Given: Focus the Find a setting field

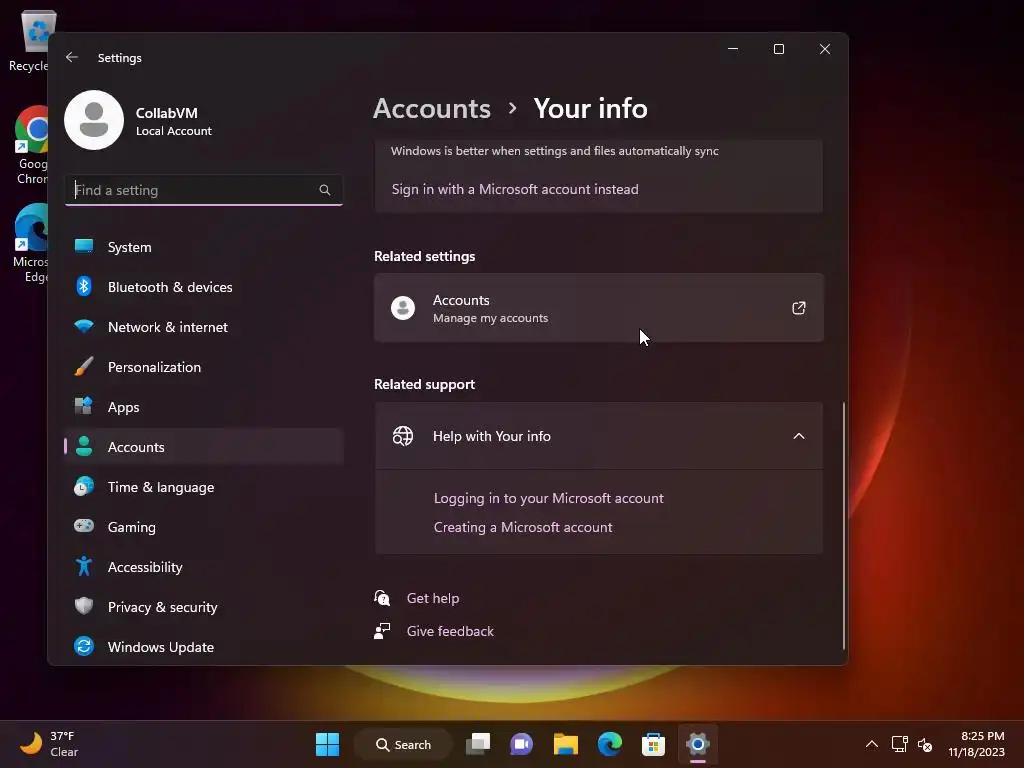Looking at the screenshot, I should pos(204,190).
